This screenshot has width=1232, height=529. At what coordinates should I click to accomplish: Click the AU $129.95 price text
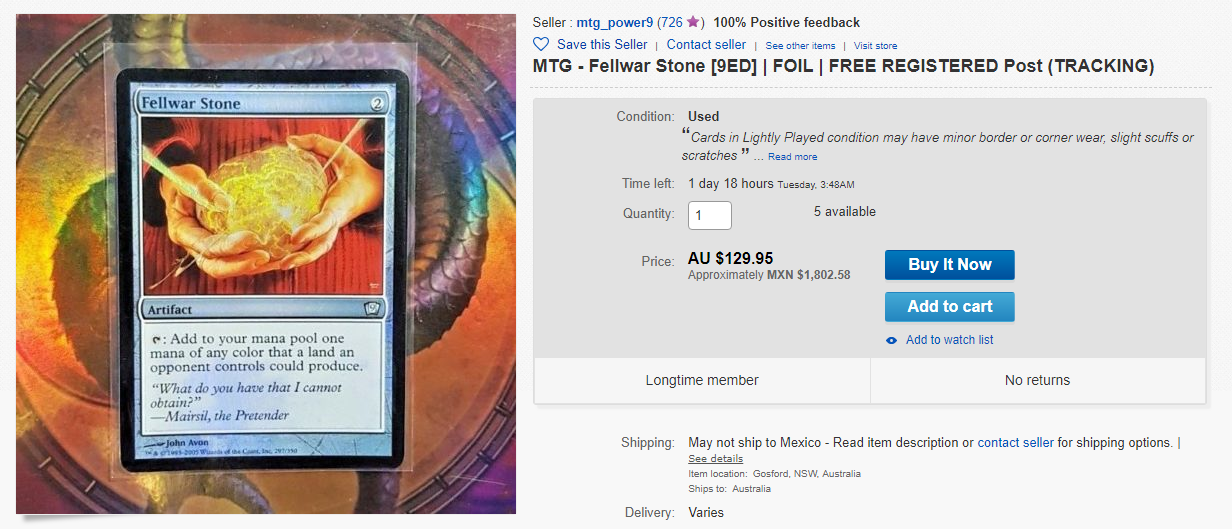coord(730,258)
